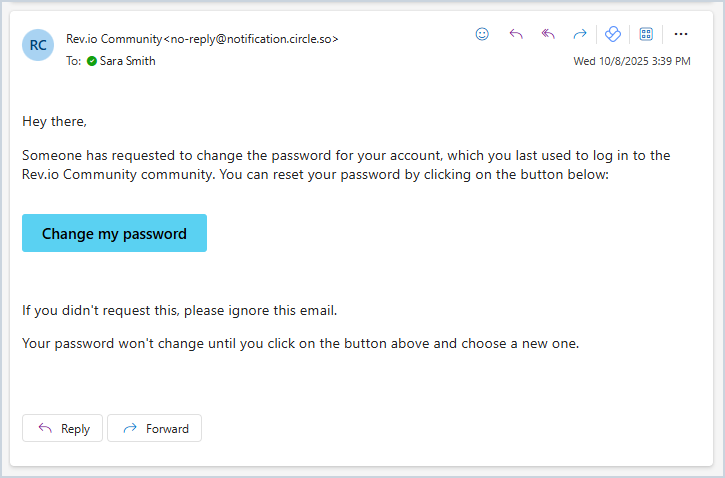Open the Apps grid icon

tap(646, 34)
